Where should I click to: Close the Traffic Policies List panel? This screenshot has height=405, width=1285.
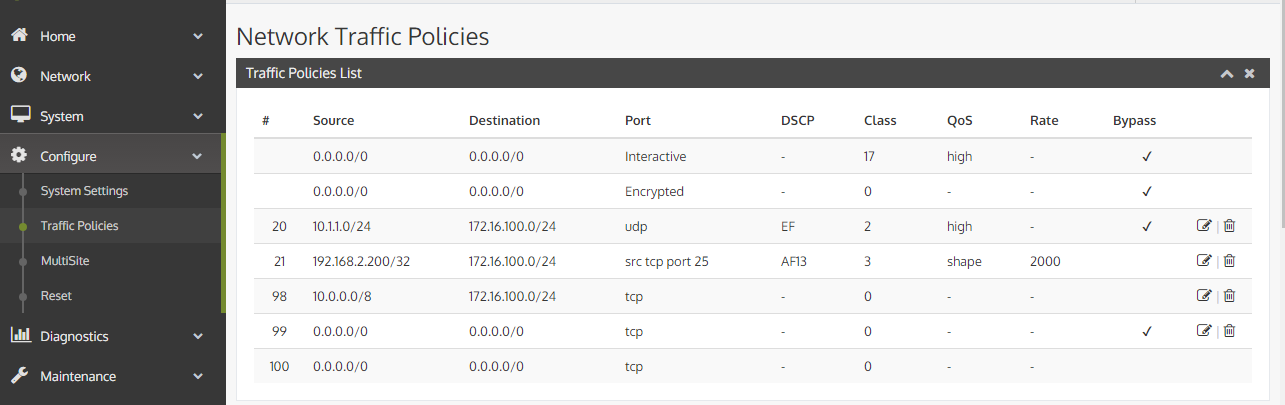coord(1249,73)
